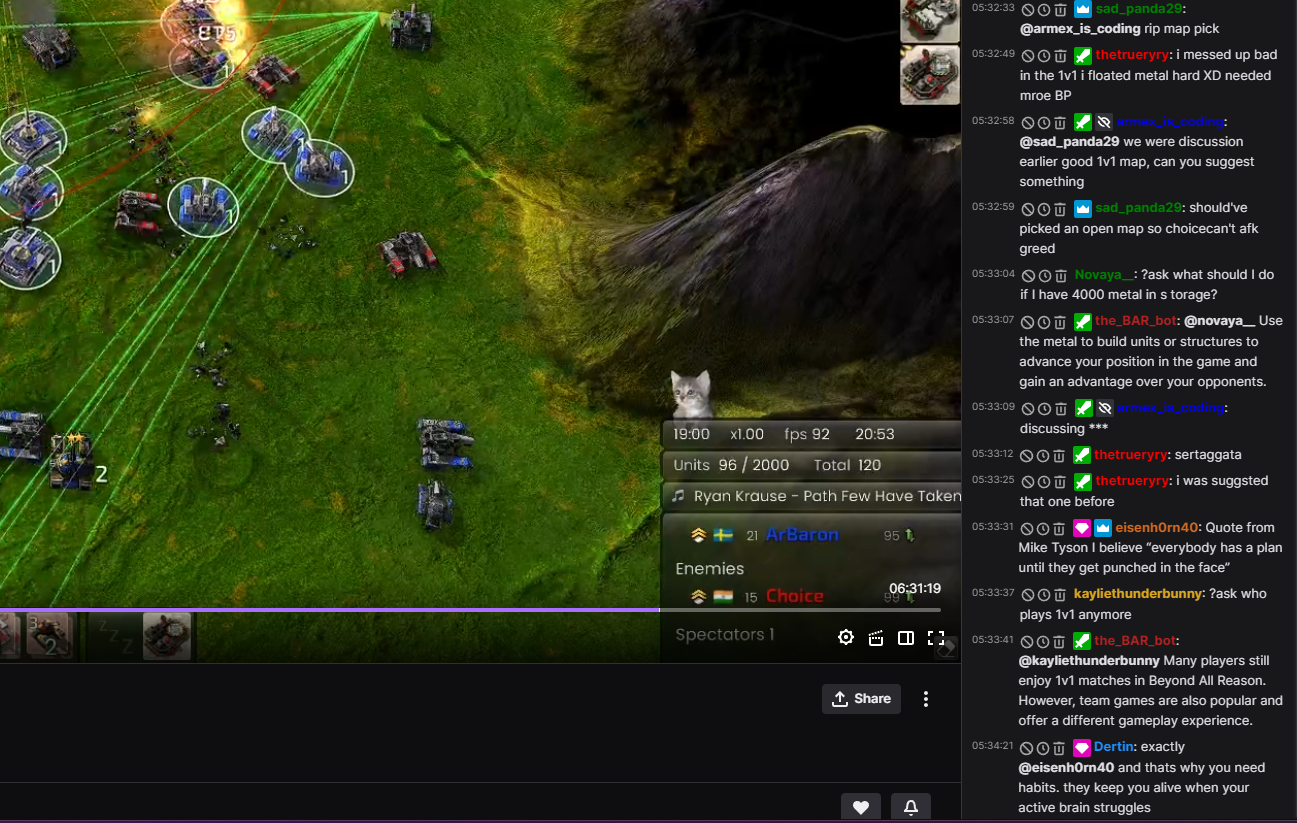Viewport: 1297px width, 823px height.
Task: Open the video player settings gear
Action: pyautogui.click(x=846, y=638)
